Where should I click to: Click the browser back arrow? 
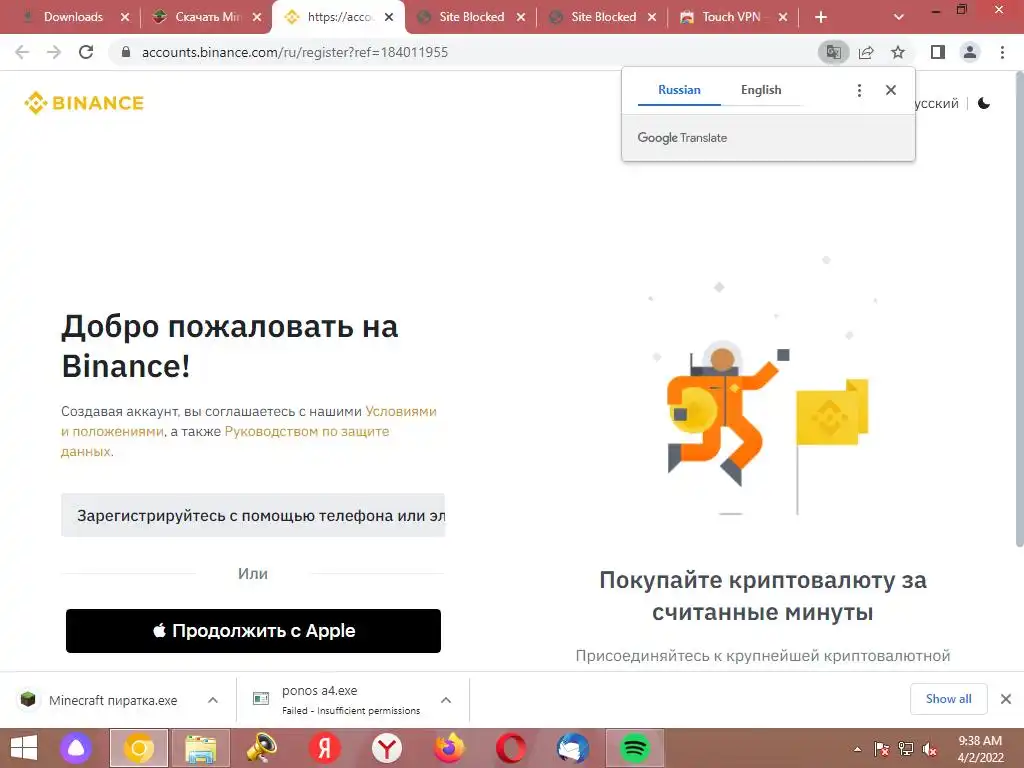(22, 52)
